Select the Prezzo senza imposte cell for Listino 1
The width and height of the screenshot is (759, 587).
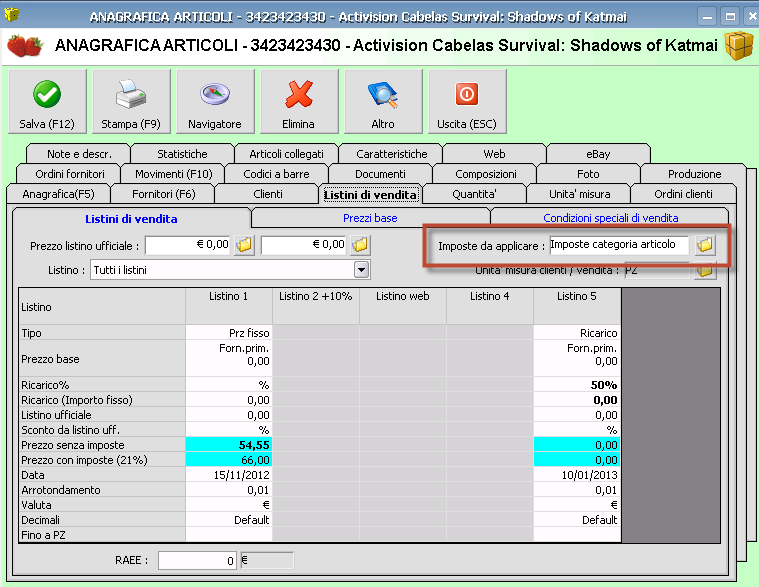tap(229, 443)
